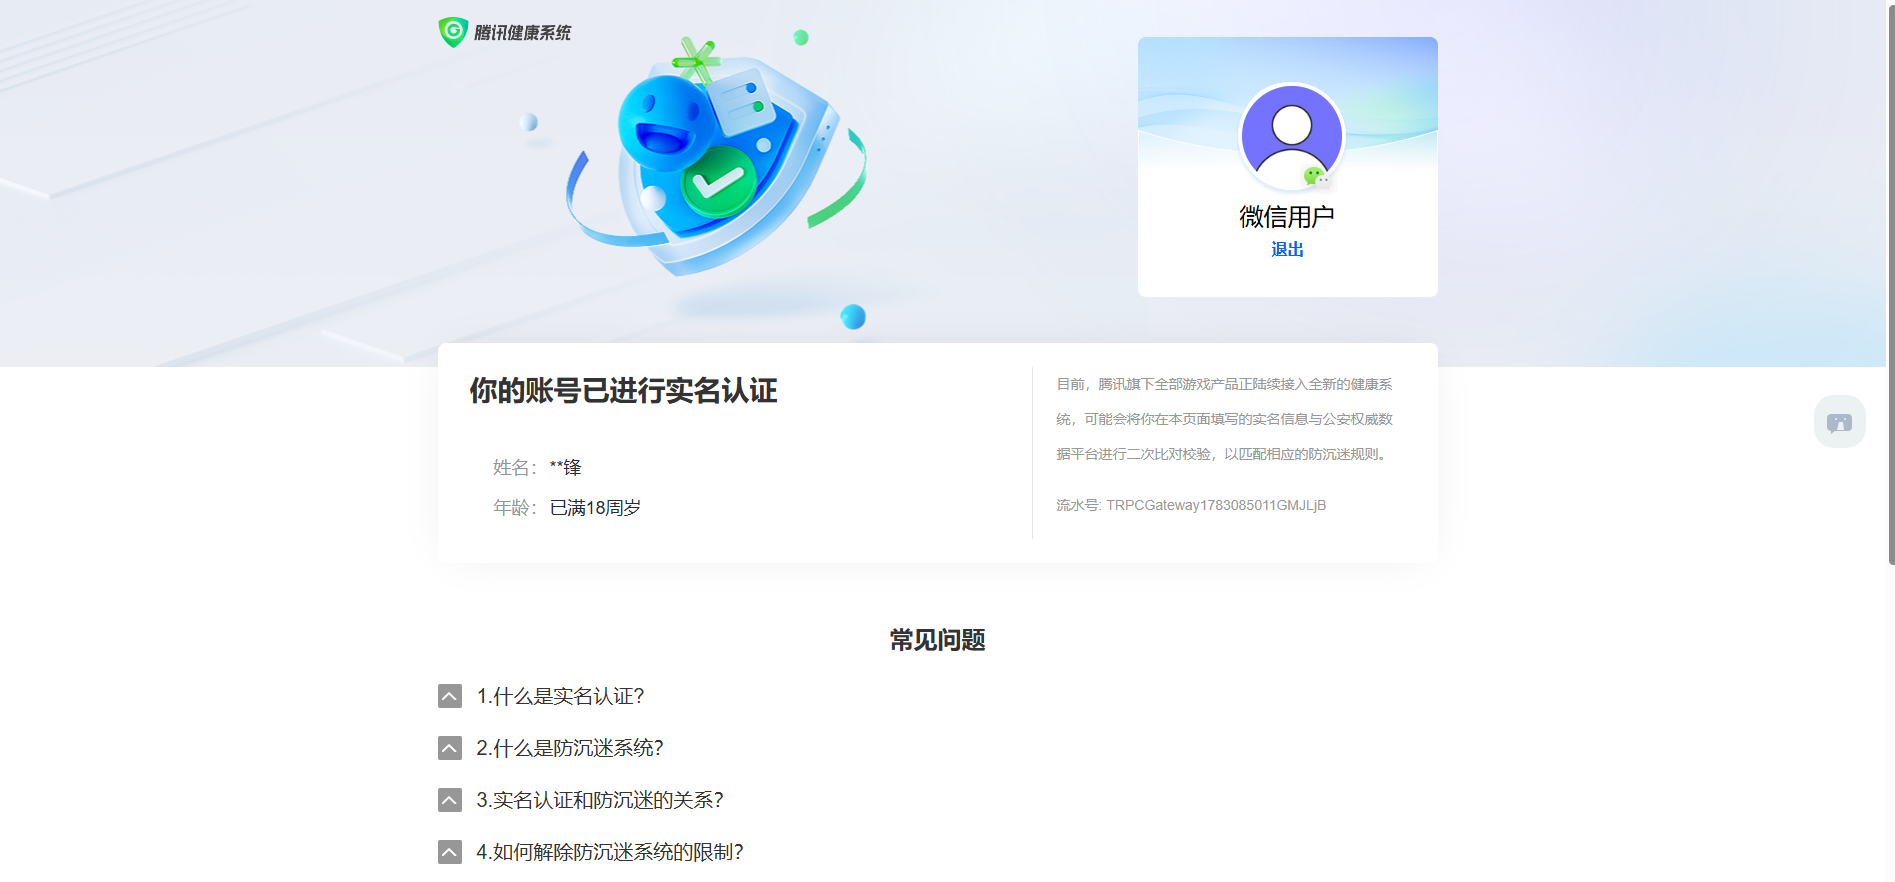
Task: Click the heading 你的账号已进行实名认证
Action: [623, 391]
